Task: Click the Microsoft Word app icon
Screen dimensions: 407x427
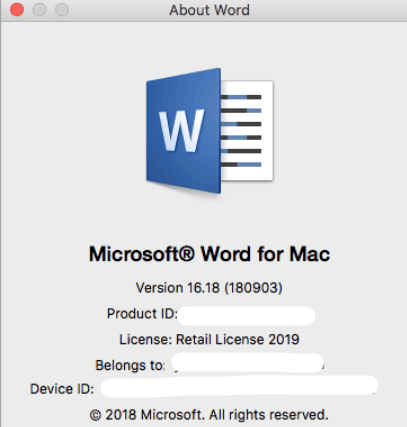Action: (210, 131)
